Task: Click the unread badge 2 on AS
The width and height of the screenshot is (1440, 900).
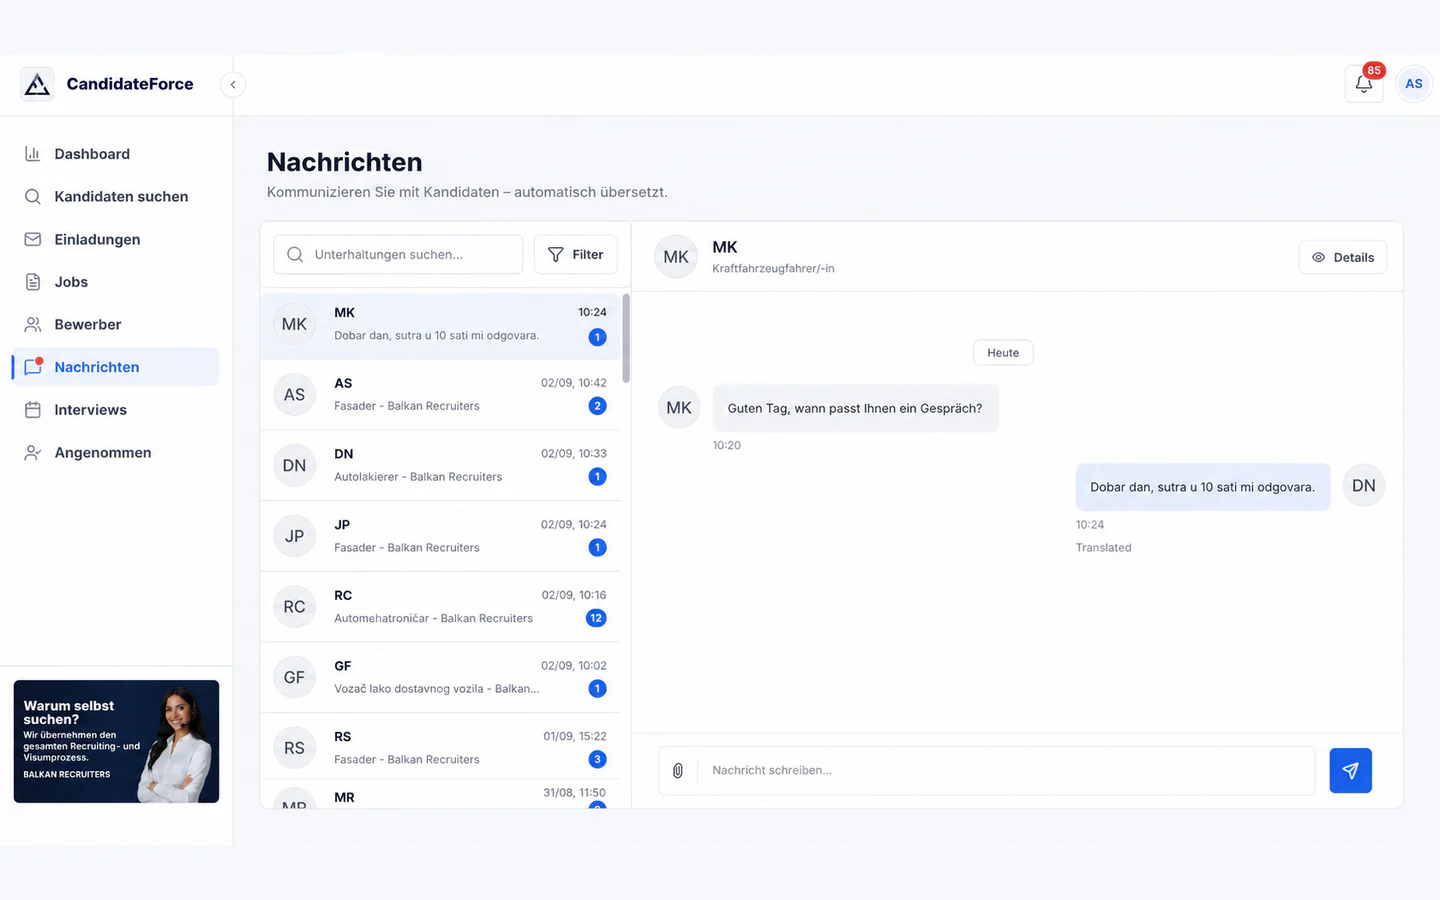Action: 597,406
